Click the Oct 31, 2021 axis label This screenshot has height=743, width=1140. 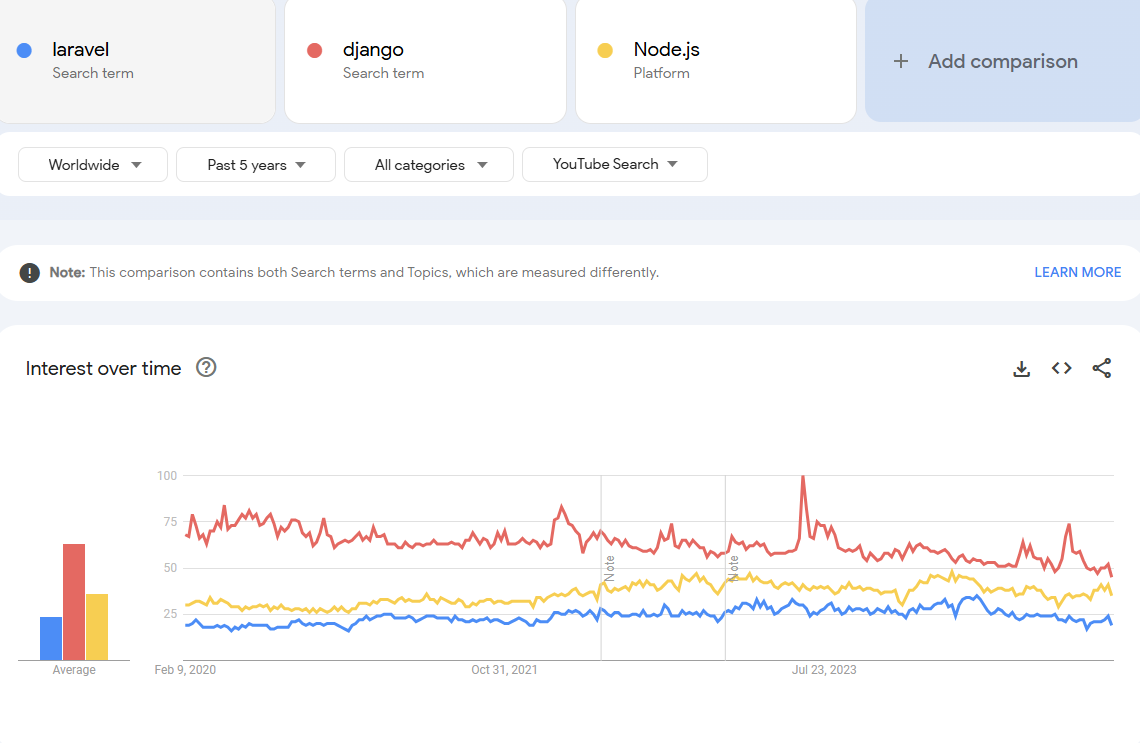[504, 670]
